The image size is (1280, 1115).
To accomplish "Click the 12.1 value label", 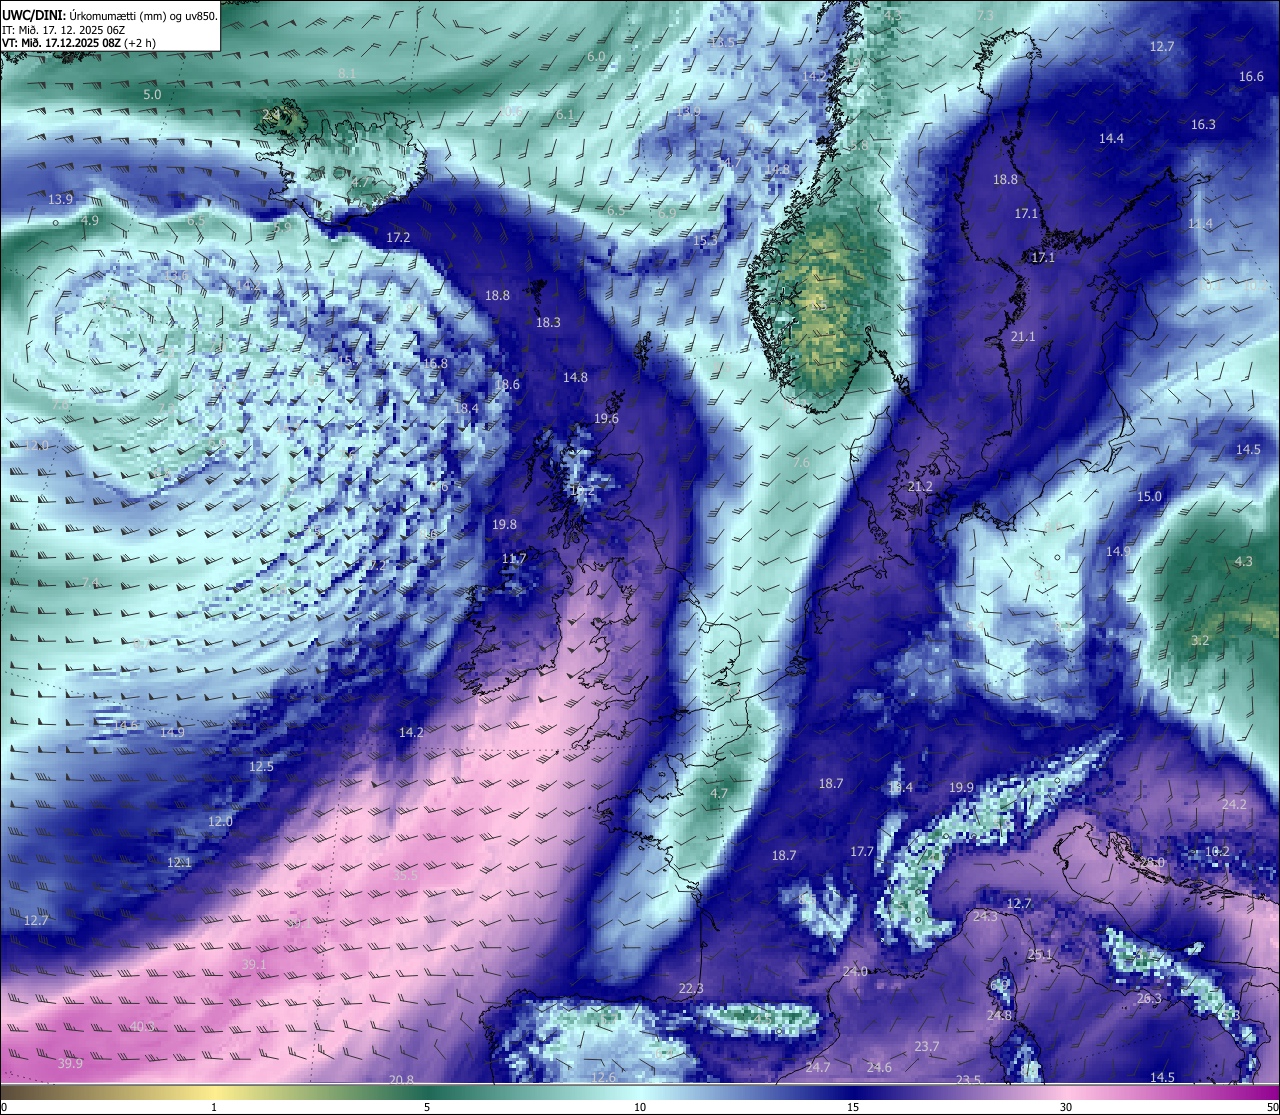I will [179, 862].
